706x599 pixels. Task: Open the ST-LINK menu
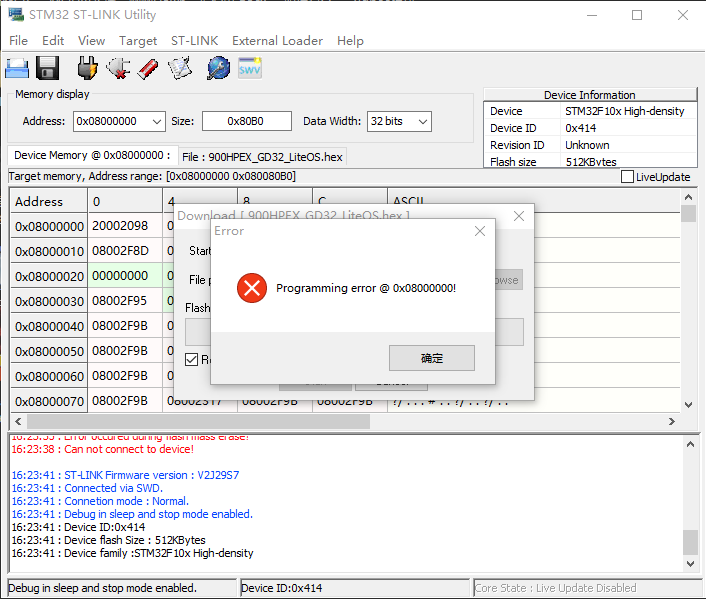[195, 41]
